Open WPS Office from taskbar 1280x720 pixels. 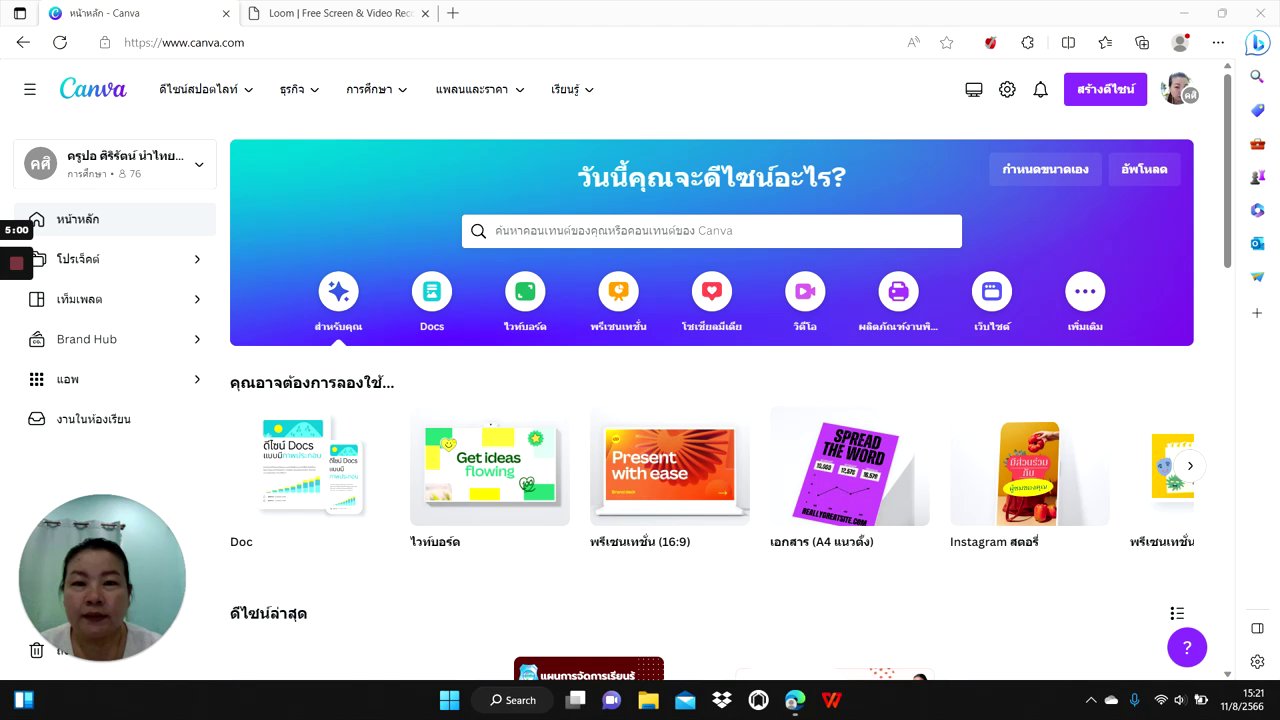point(831,700)
